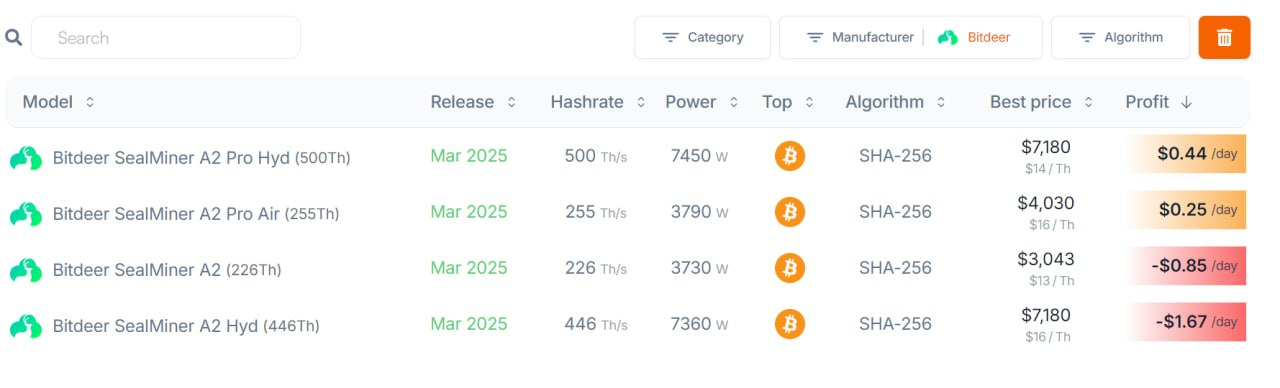The height and width of the screenshot is (388, 1280).
Task: Click into the Search input field
Action: tap(166, 38)
